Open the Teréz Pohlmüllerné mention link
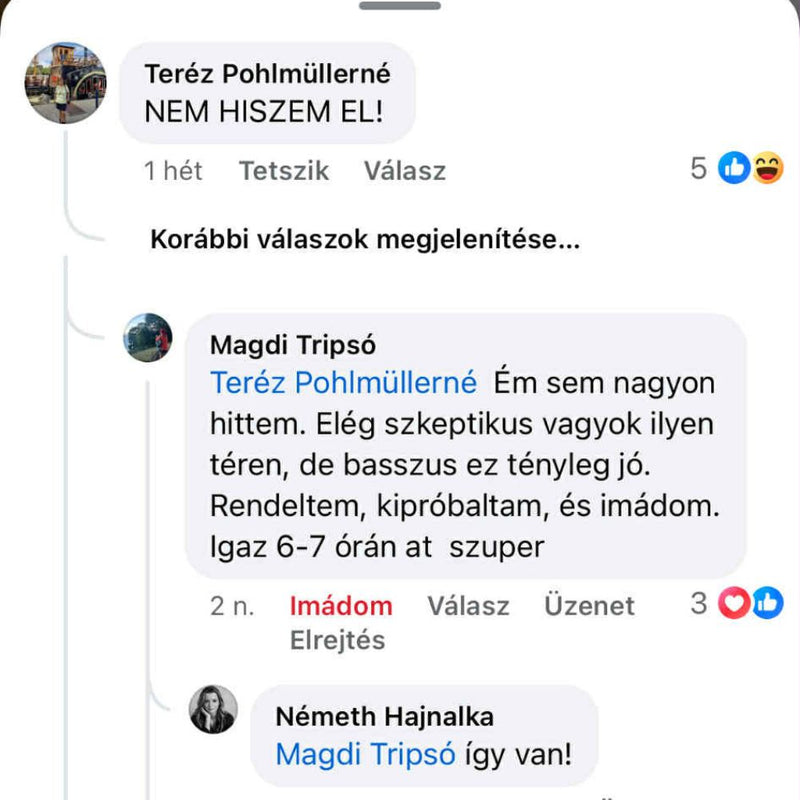 pyautogui.click(x=343, y=383)
